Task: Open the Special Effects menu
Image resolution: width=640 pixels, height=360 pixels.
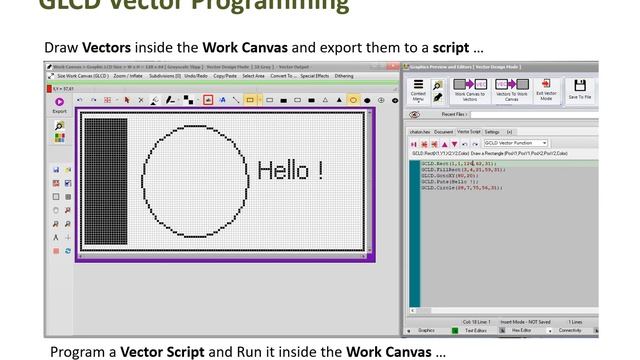Action: 315,76
